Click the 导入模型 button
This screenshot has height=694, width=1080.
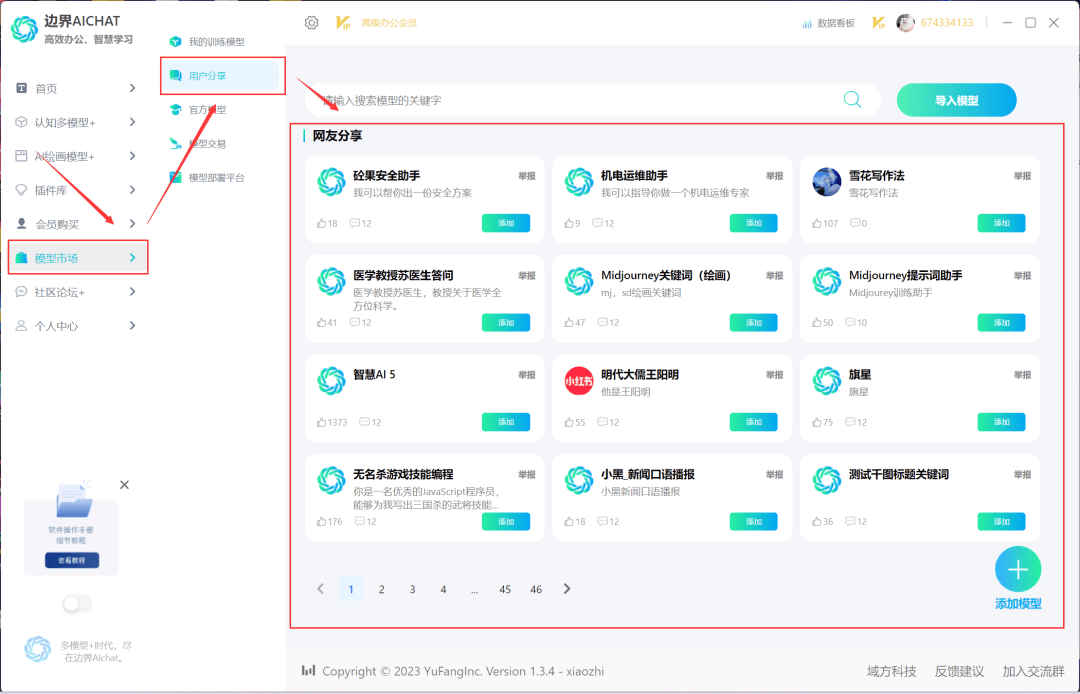tap(956, 100)
